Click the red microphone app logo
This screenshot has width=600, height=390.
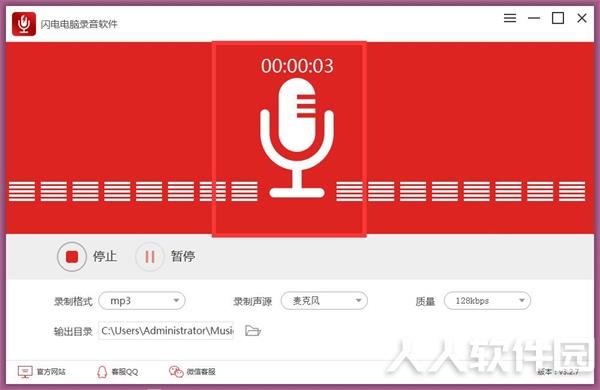pyautogui.click(x=24, y=24)
